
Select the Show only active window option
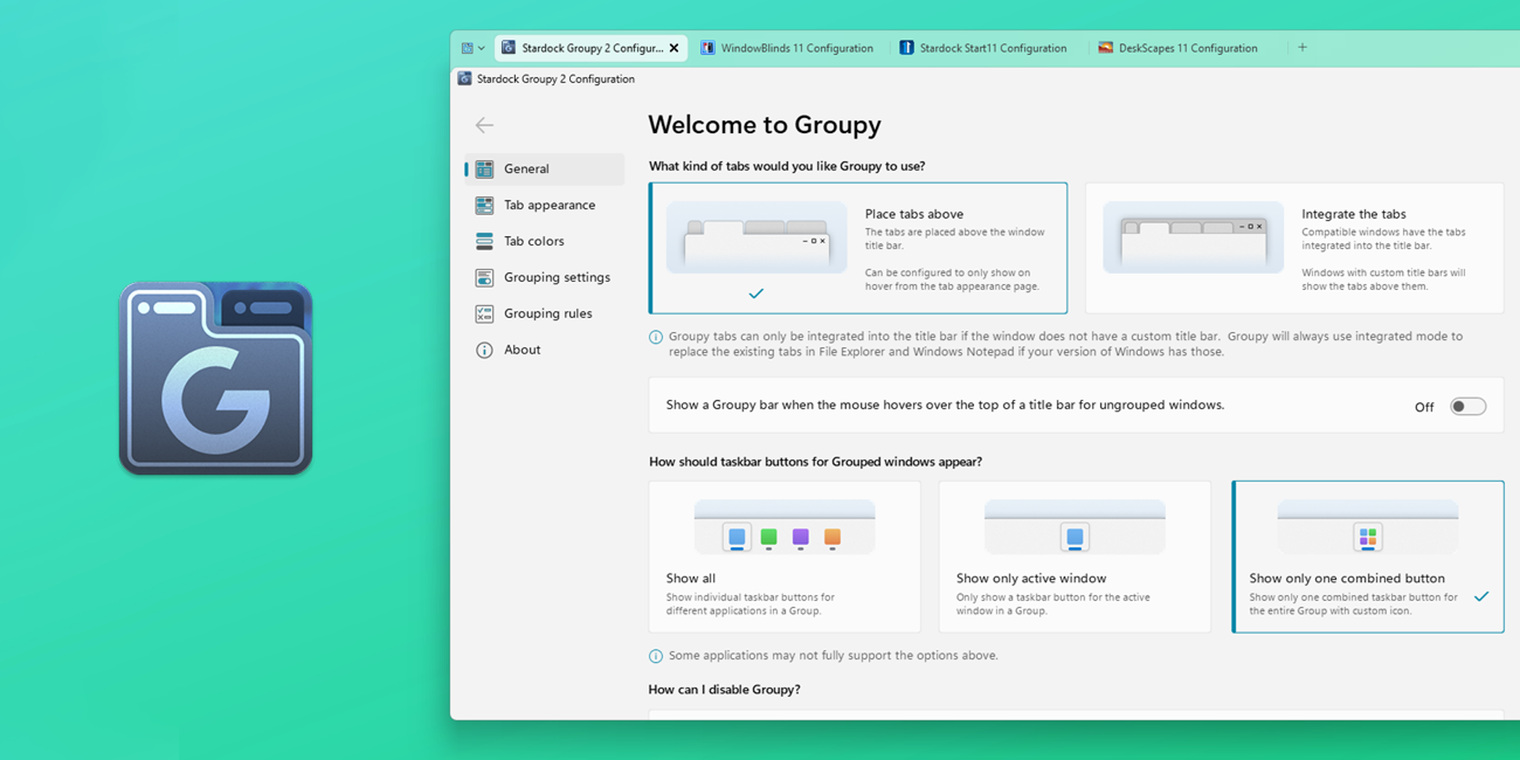click(1074, 556)
